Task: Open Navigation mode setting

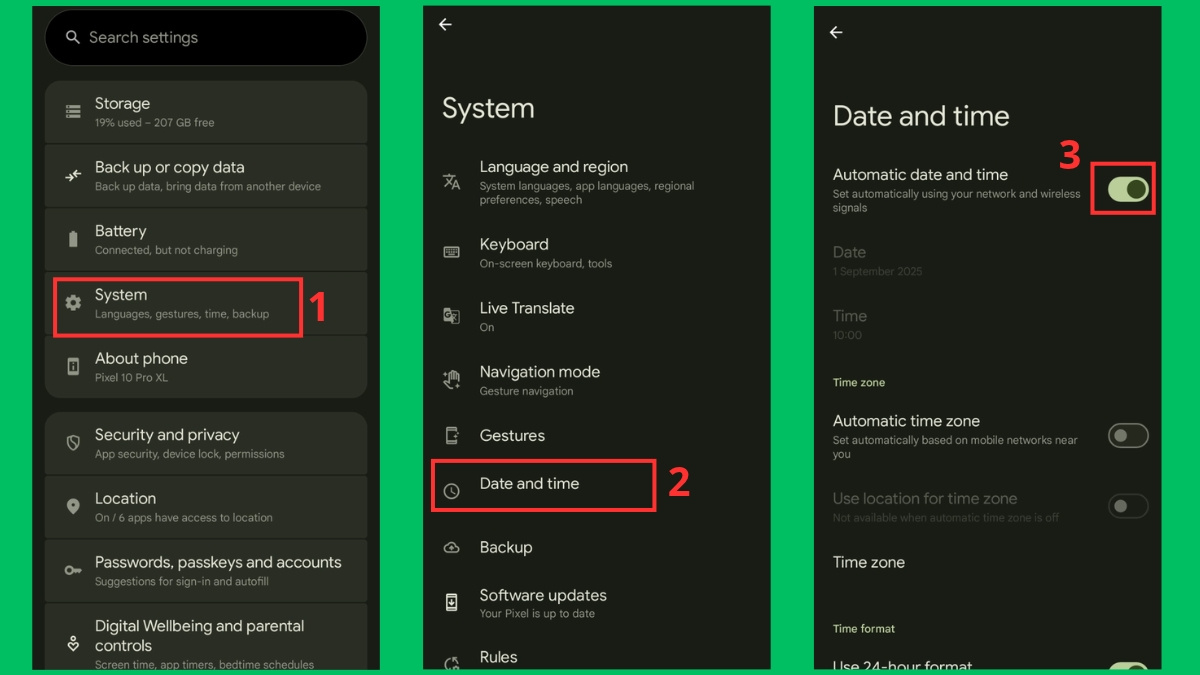Action: (597, 380)
